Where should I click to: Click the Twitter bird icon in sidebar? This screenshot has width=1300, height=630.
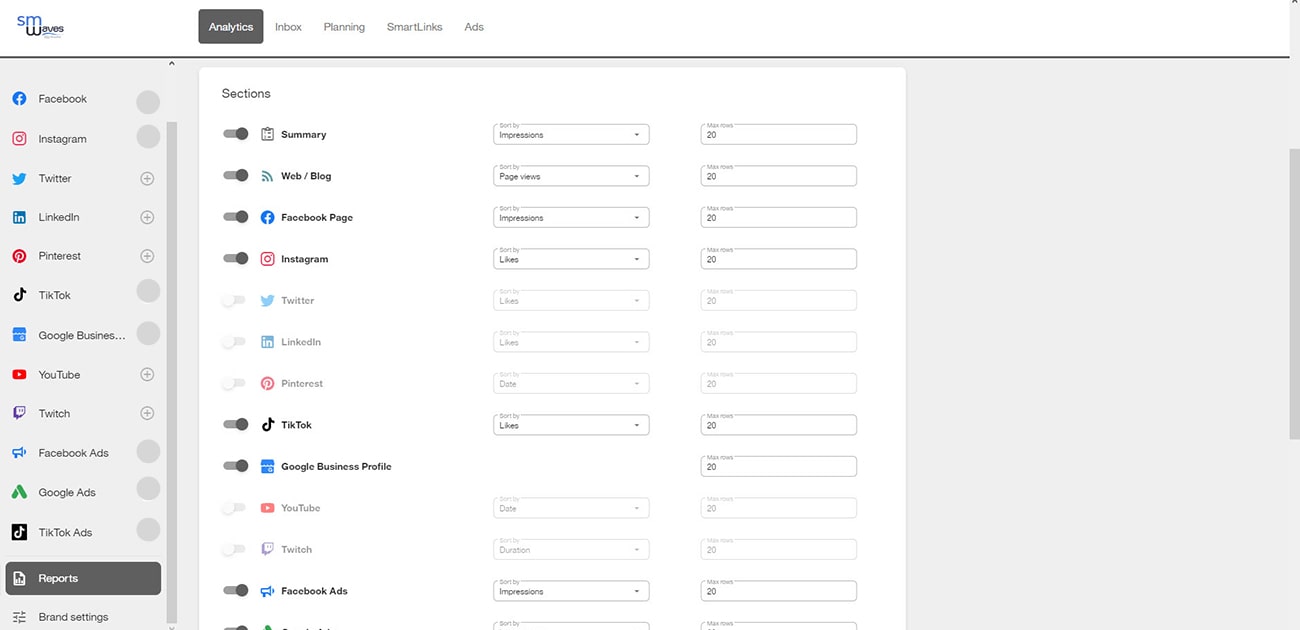click(x=19, y=179)
